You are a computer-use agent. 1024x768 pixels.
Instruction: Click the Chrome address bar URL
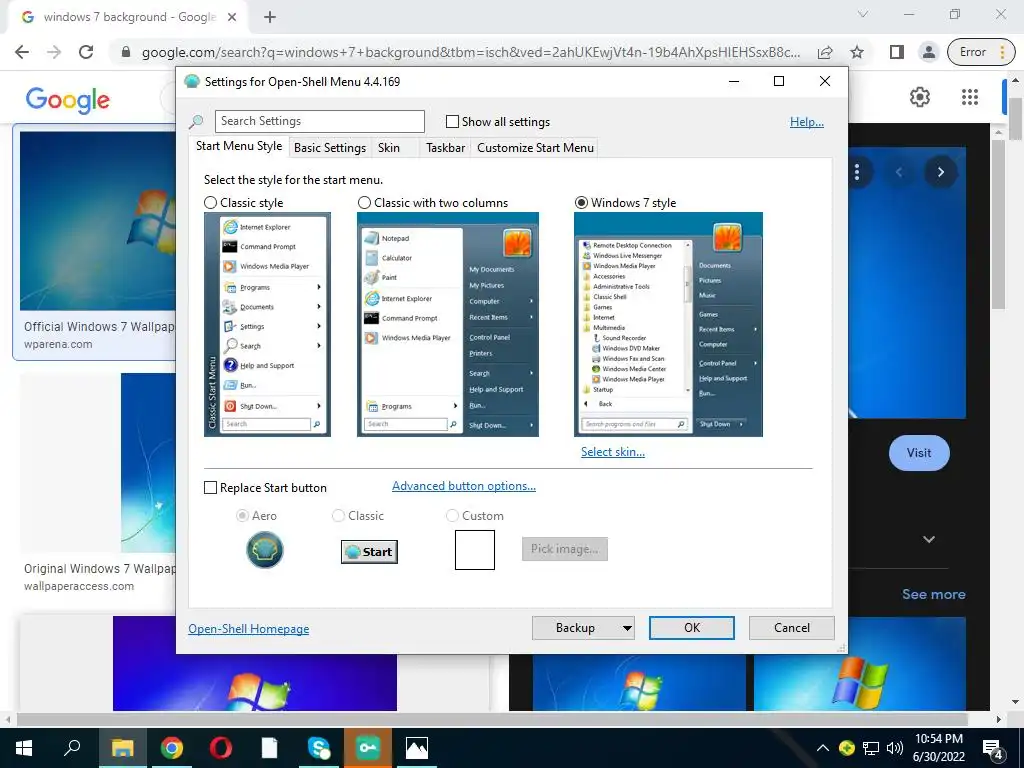tap(470, 52)
